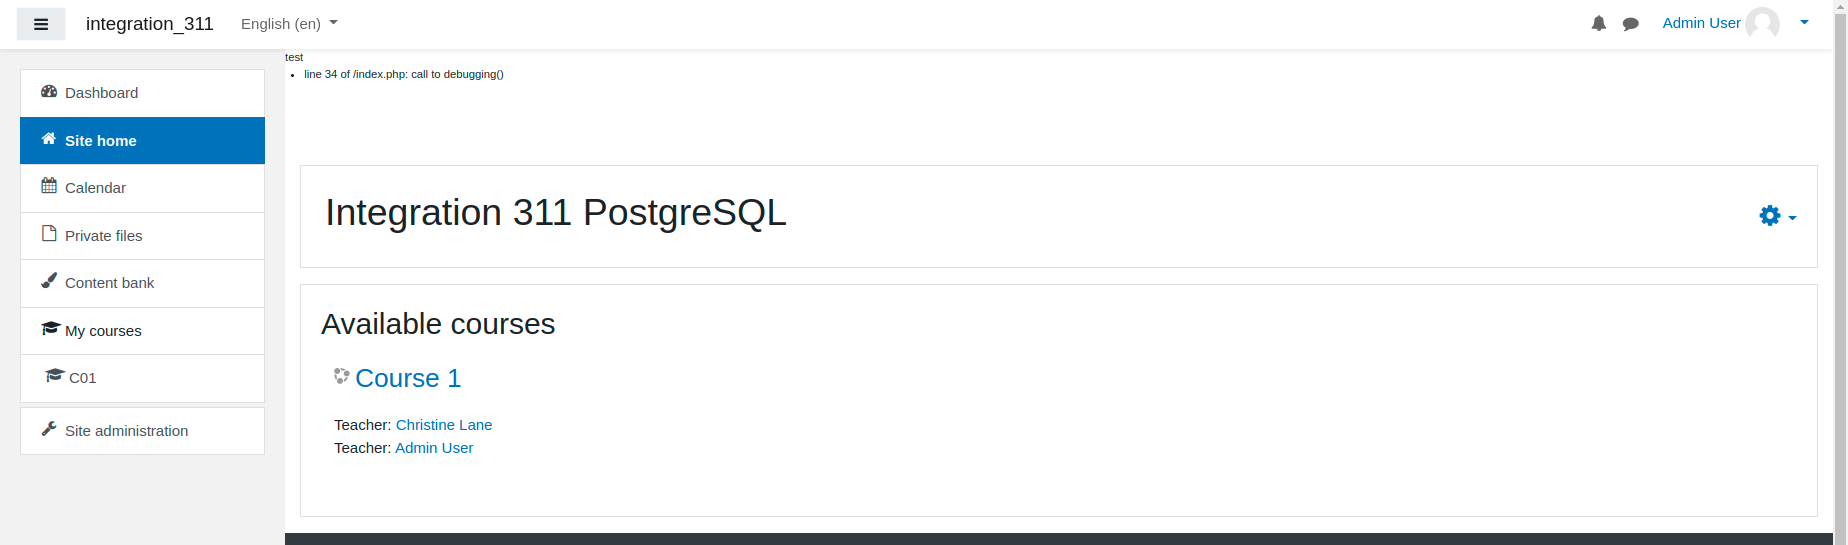Open the Course 1 link

coord(408,378)
